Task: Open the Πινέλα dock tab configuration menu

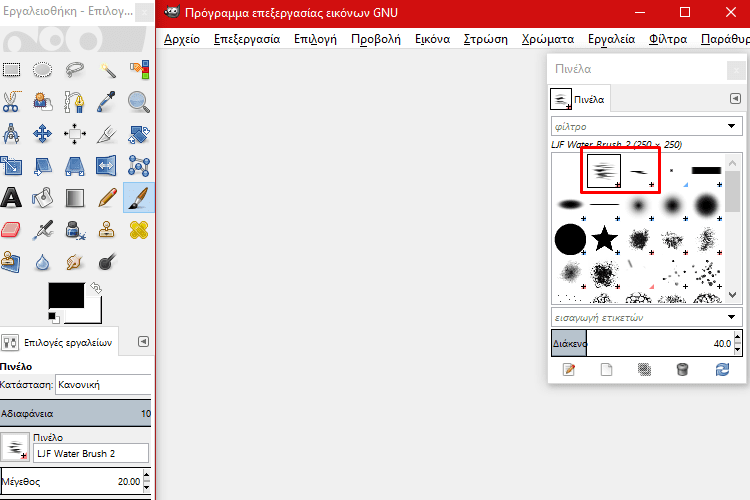Action: [735, 99]
